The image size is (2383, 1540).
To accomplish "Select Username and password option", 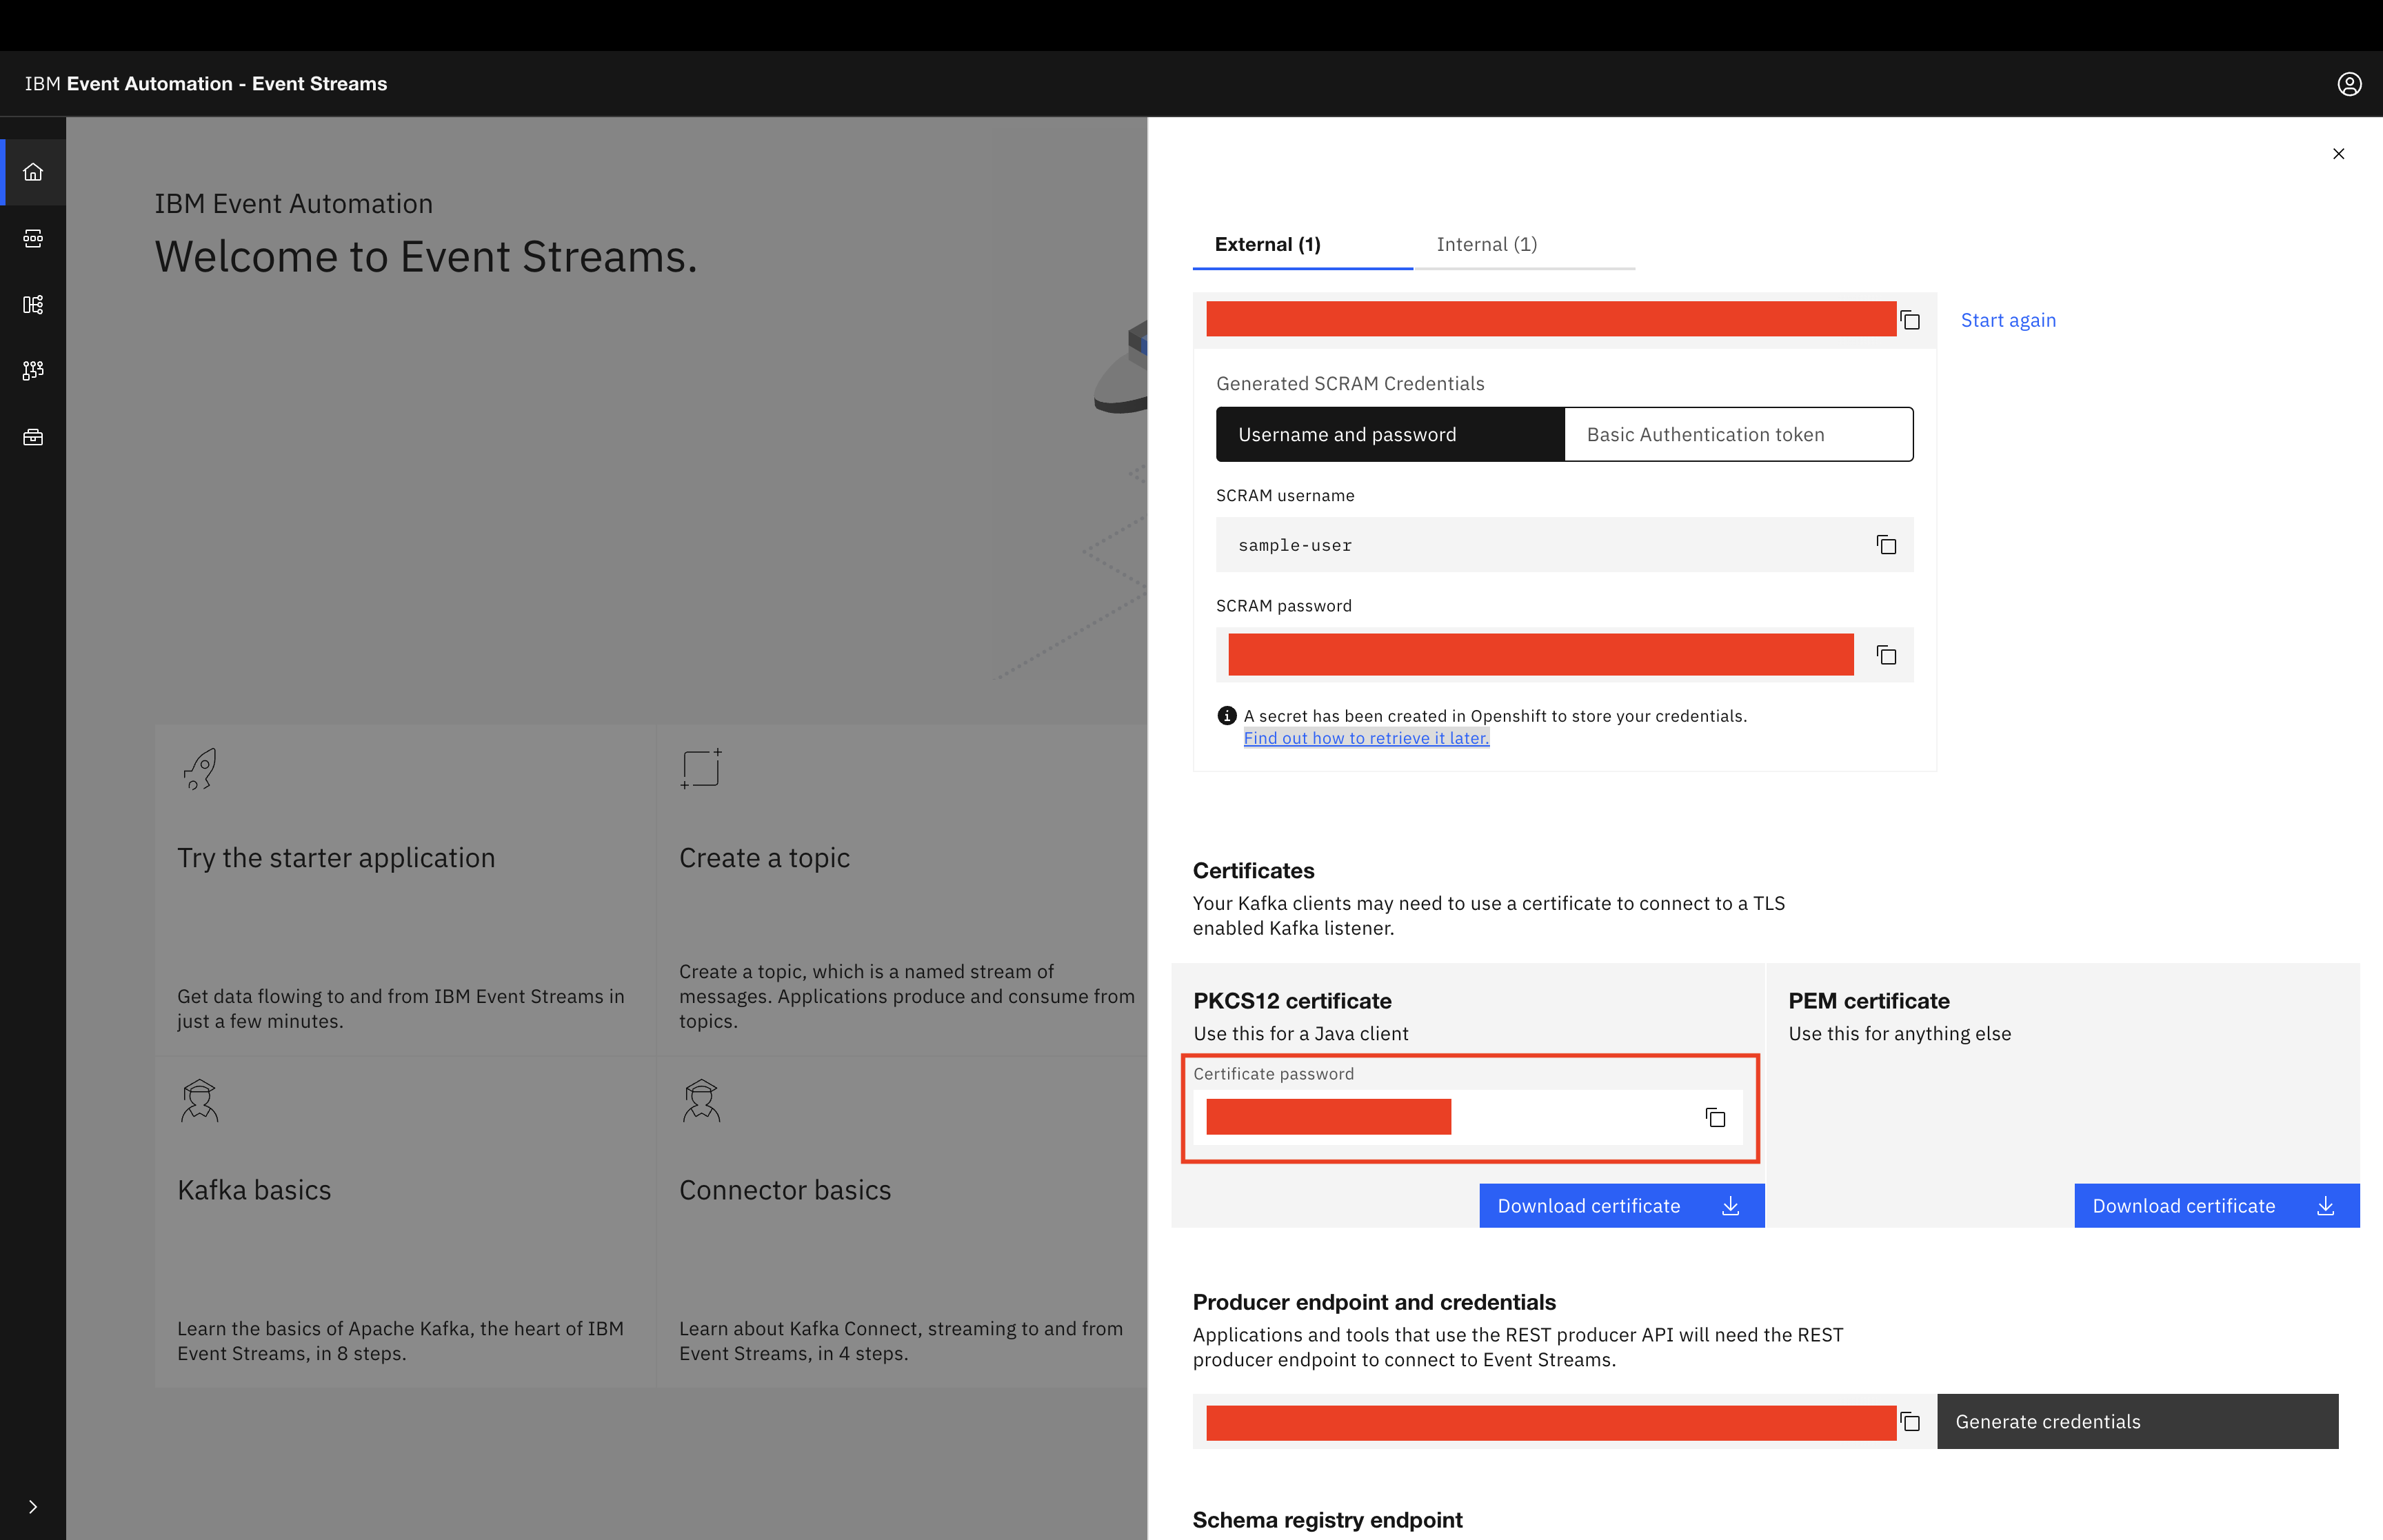I will click(x=1389, y=434).
